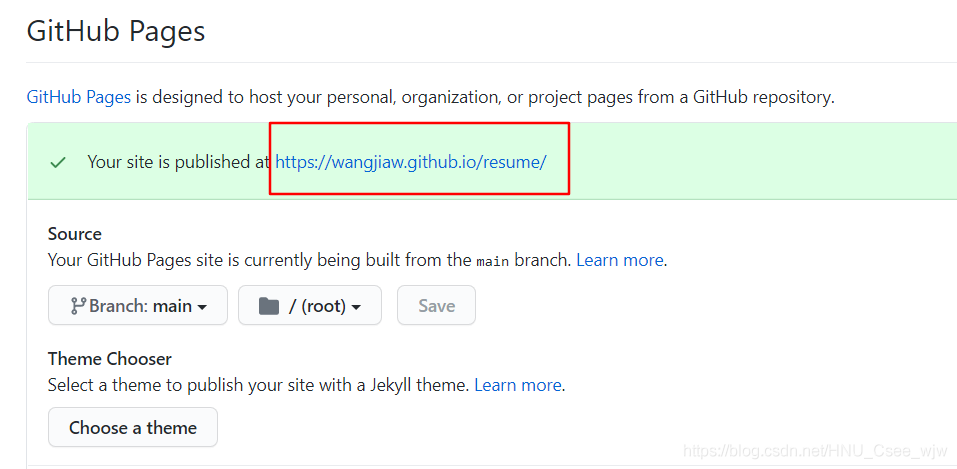Click the Choose a theme button
The width and height of the screenshot is (957, 469).
click(133, 427)
